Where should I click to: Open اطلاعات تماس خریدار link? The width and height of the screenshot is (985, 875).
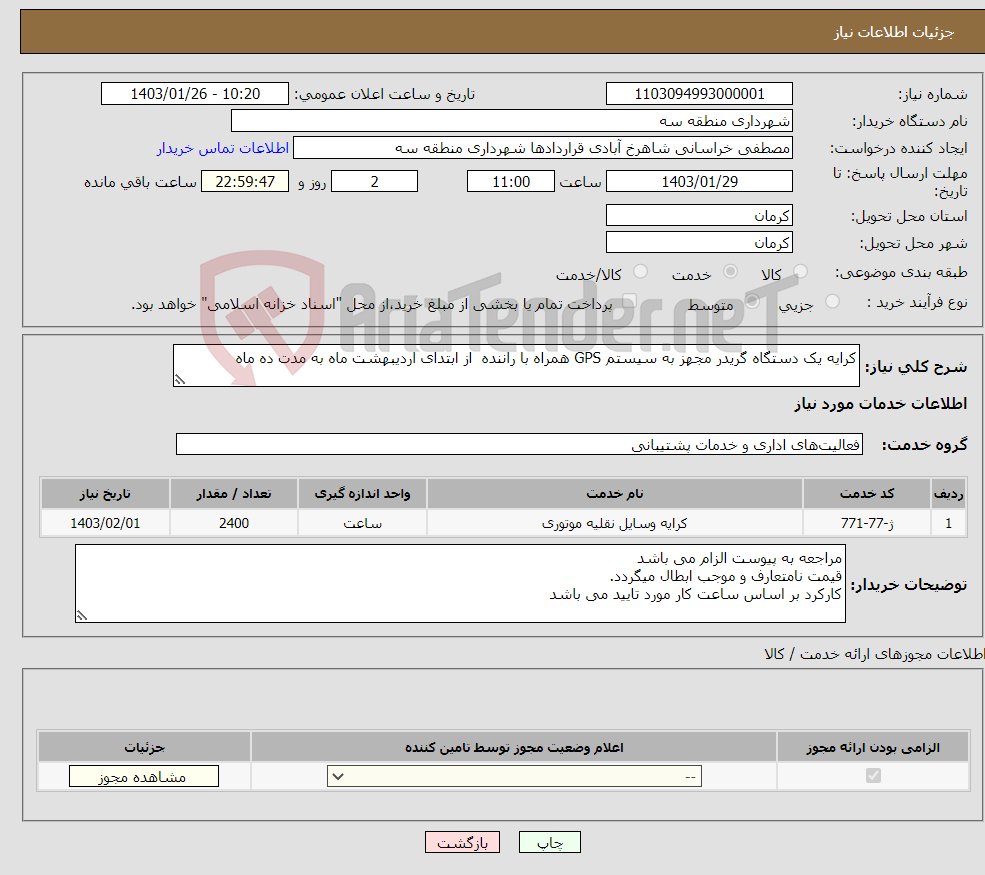coord(223,148)
